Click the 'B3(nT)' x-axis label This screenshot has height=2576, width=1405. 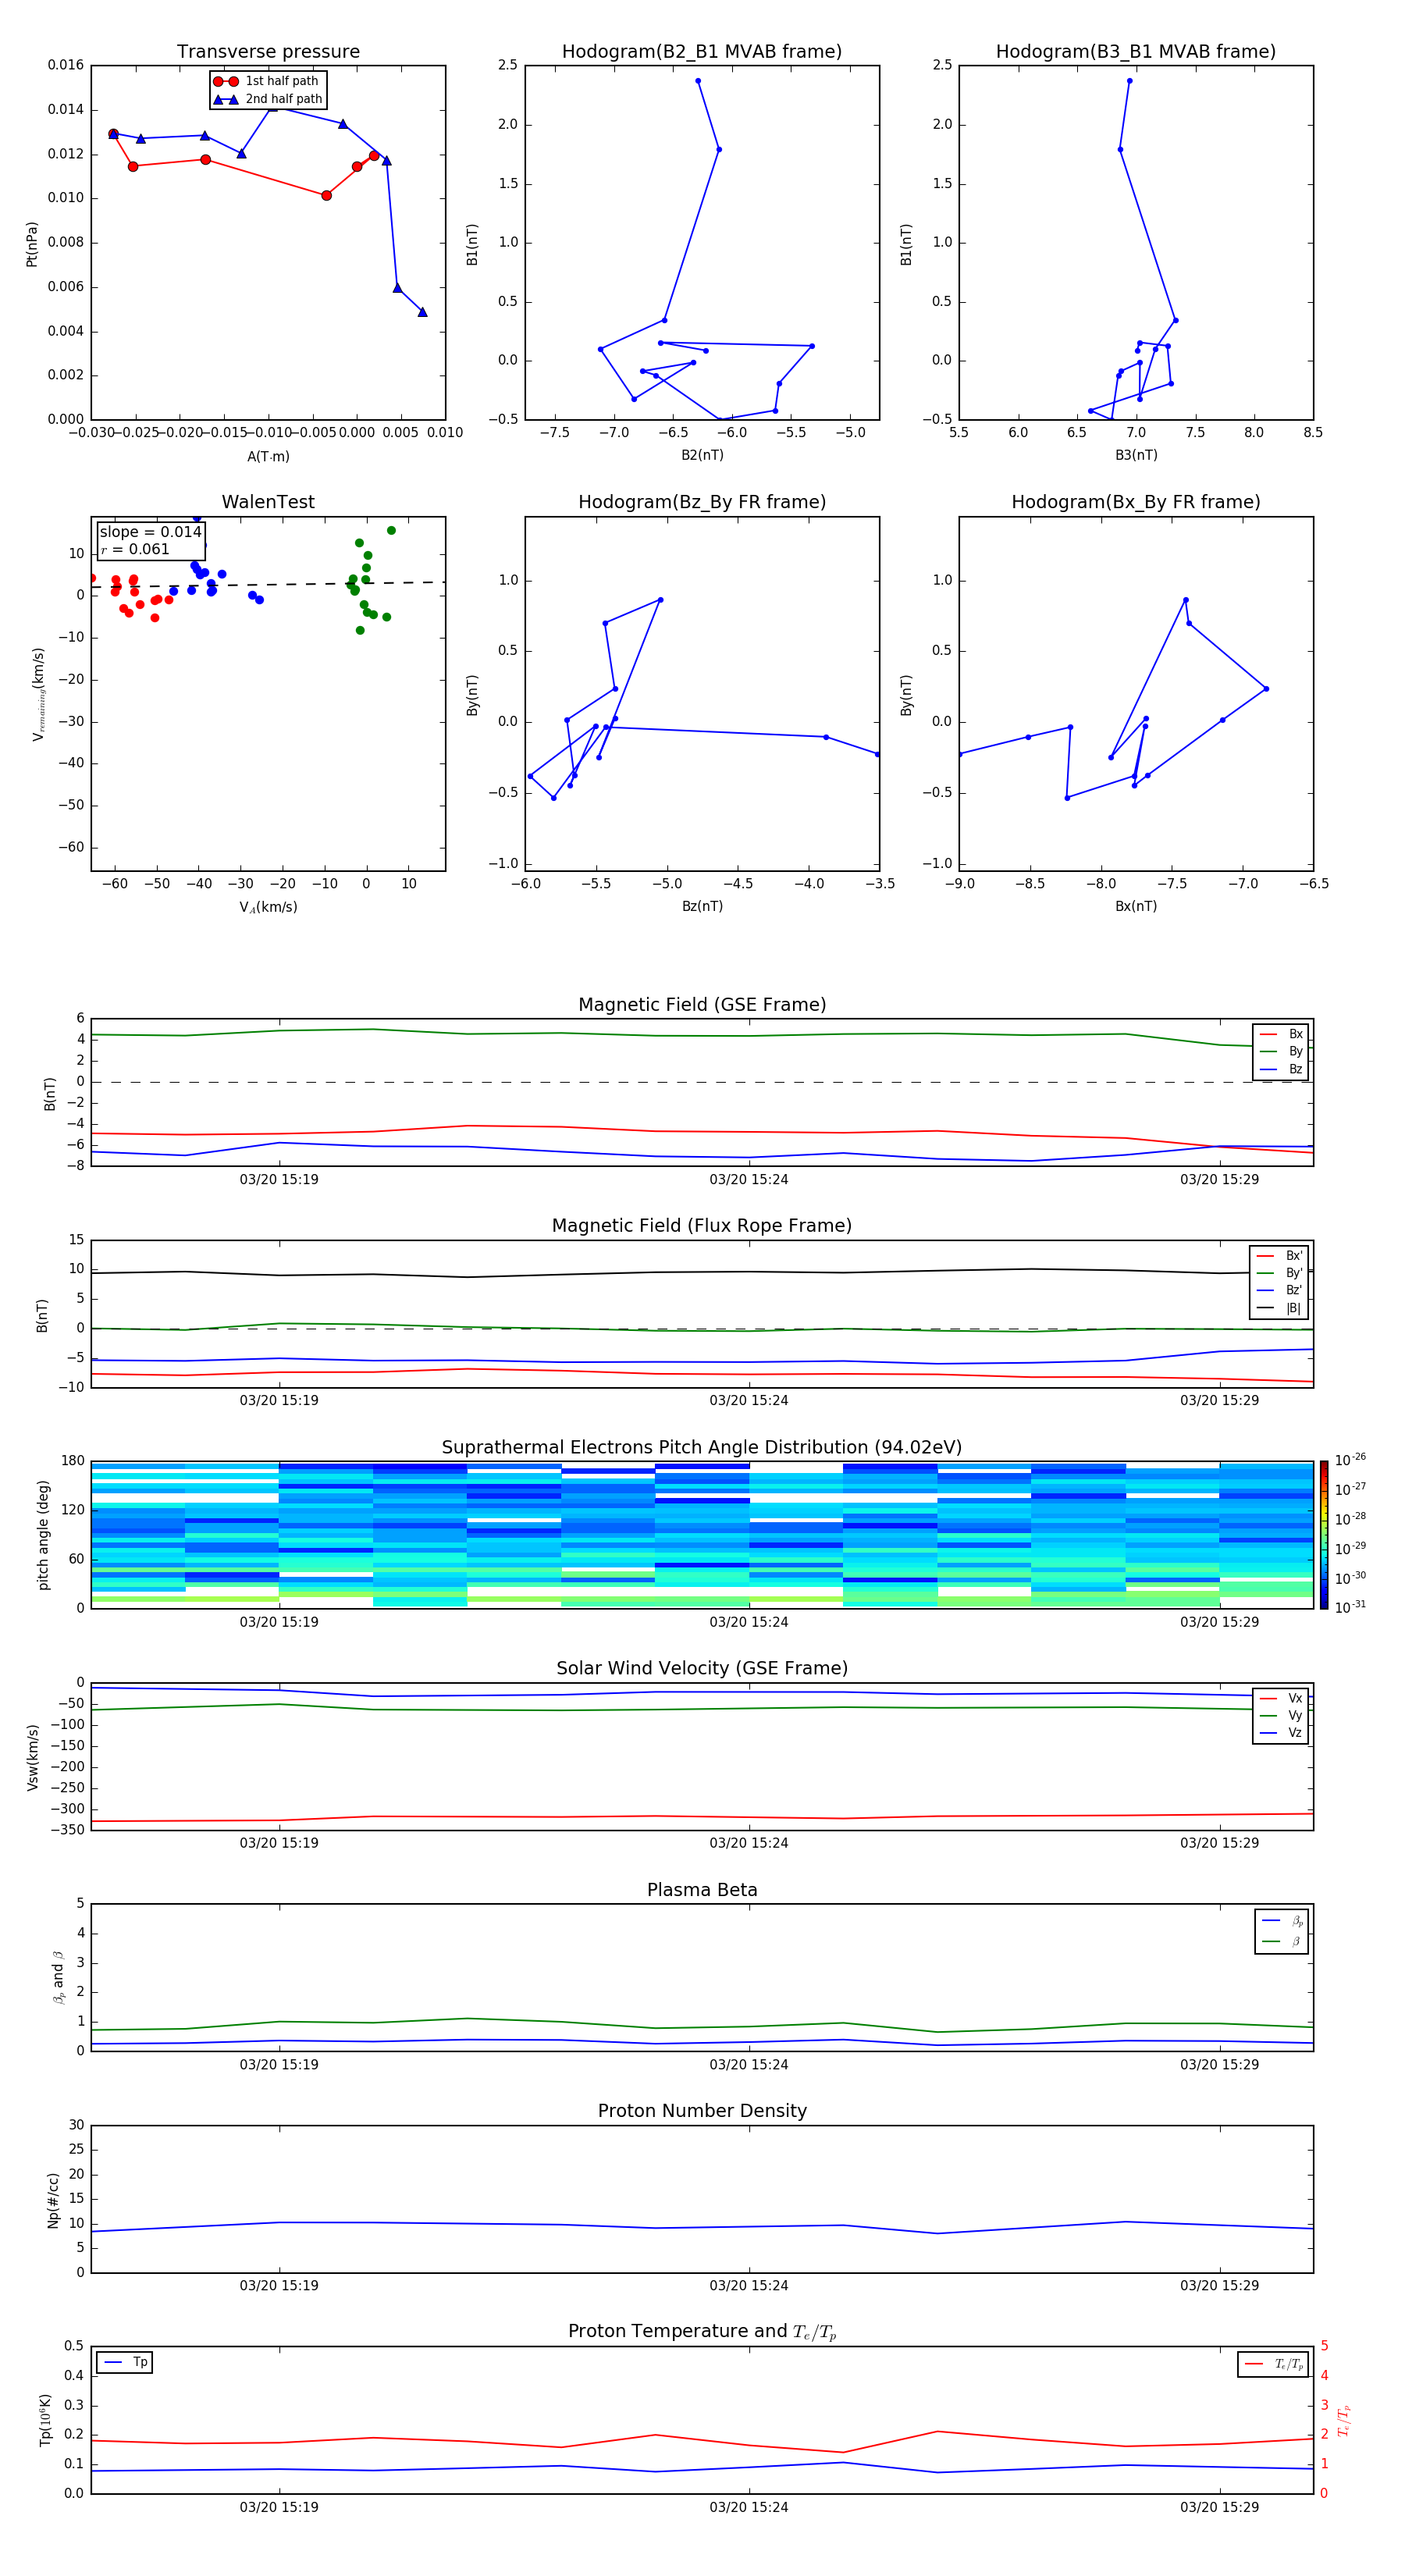pos(1136,455)
